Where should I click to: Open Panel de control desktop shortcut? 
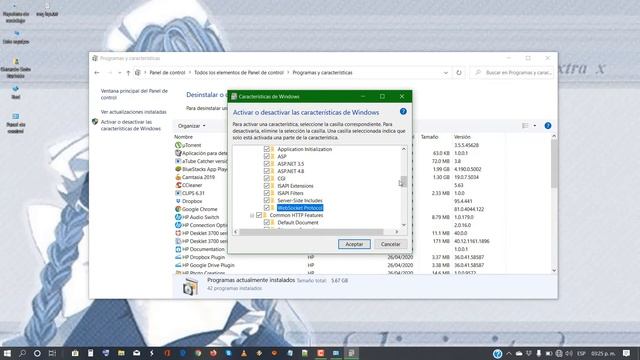point(16,123)
